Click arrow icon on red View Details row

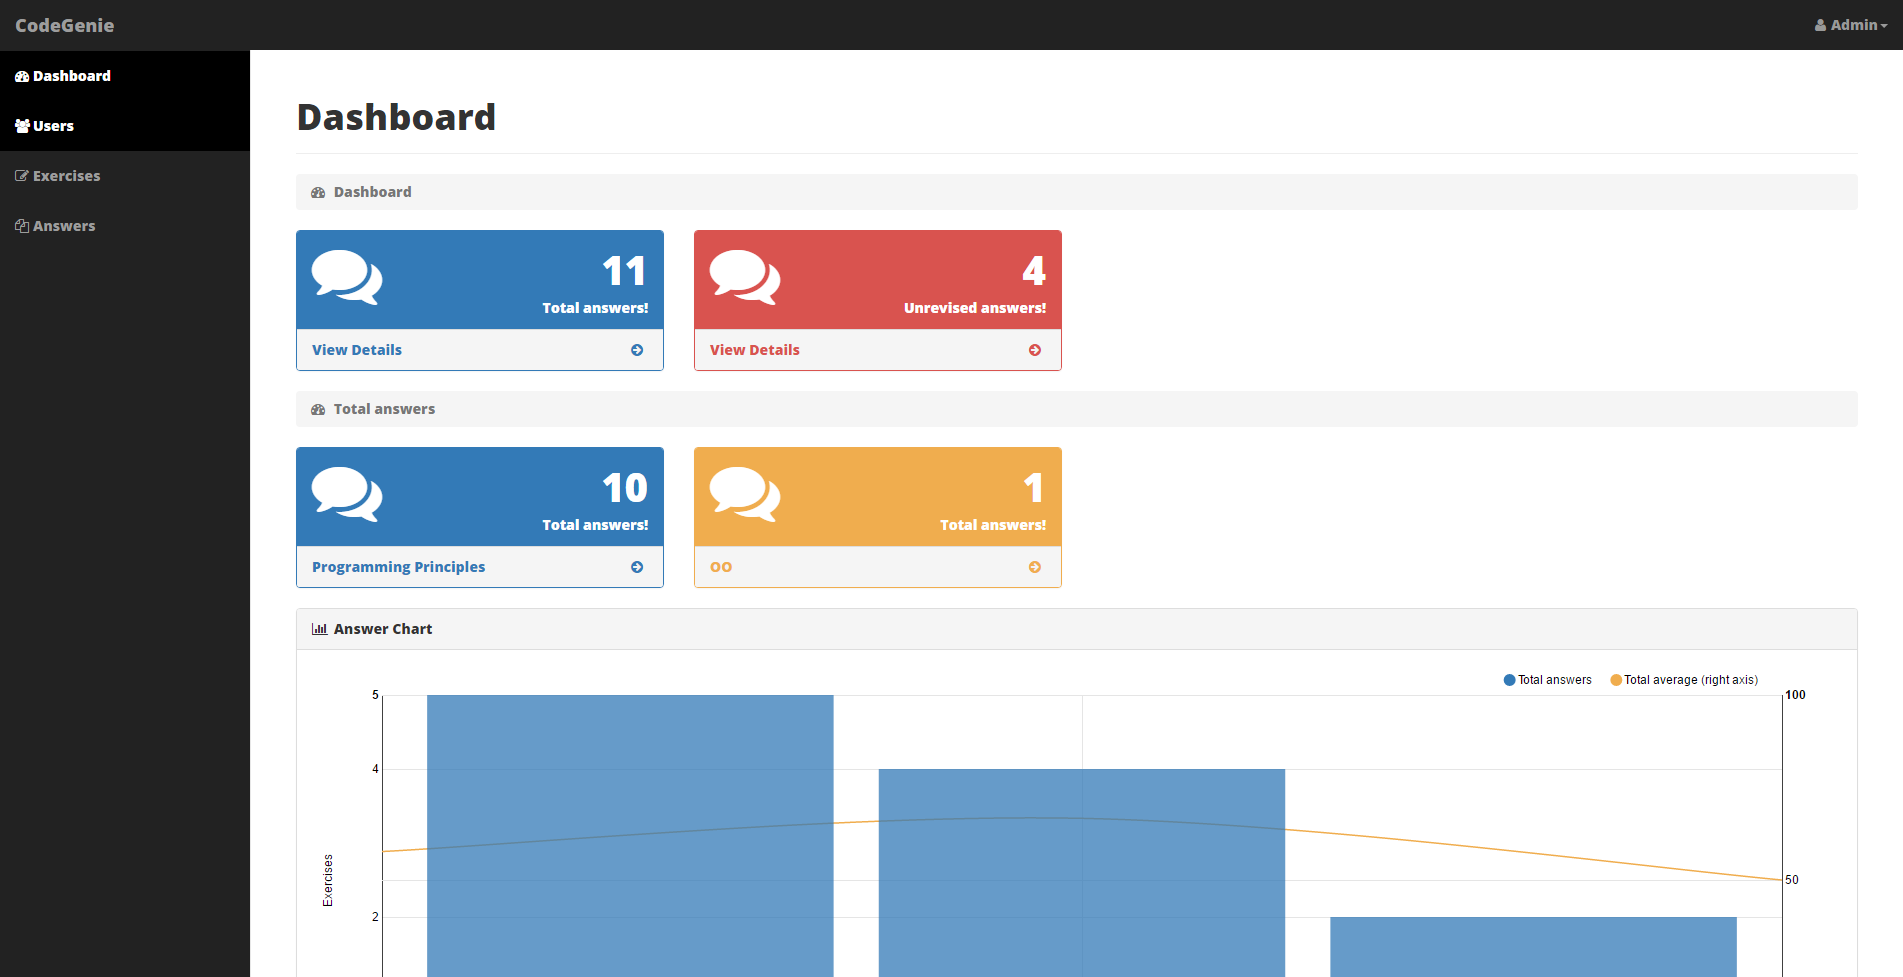point(1035,350)
